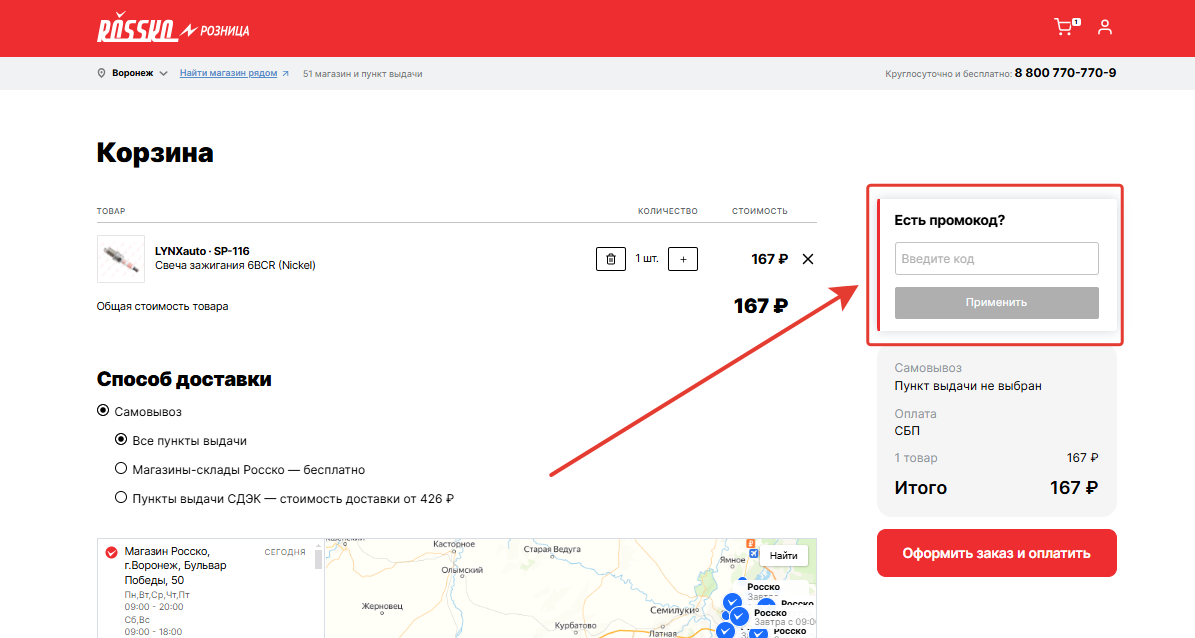Viewport: 1195px width, 638px height.
Task: Click the Общая стоимость товара label
Action: [x=162, y=306]
